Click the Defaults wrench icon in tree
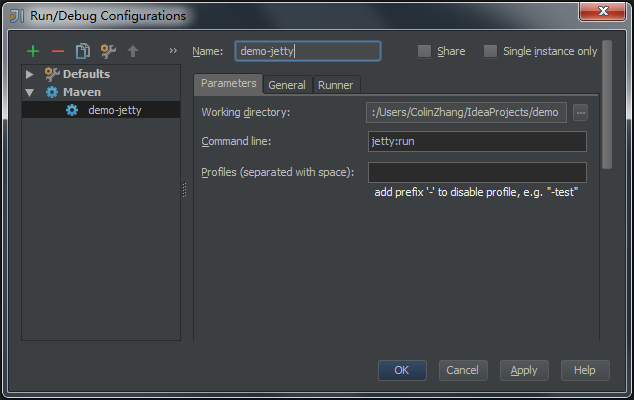Screen dimensions: 634x400 52,74
